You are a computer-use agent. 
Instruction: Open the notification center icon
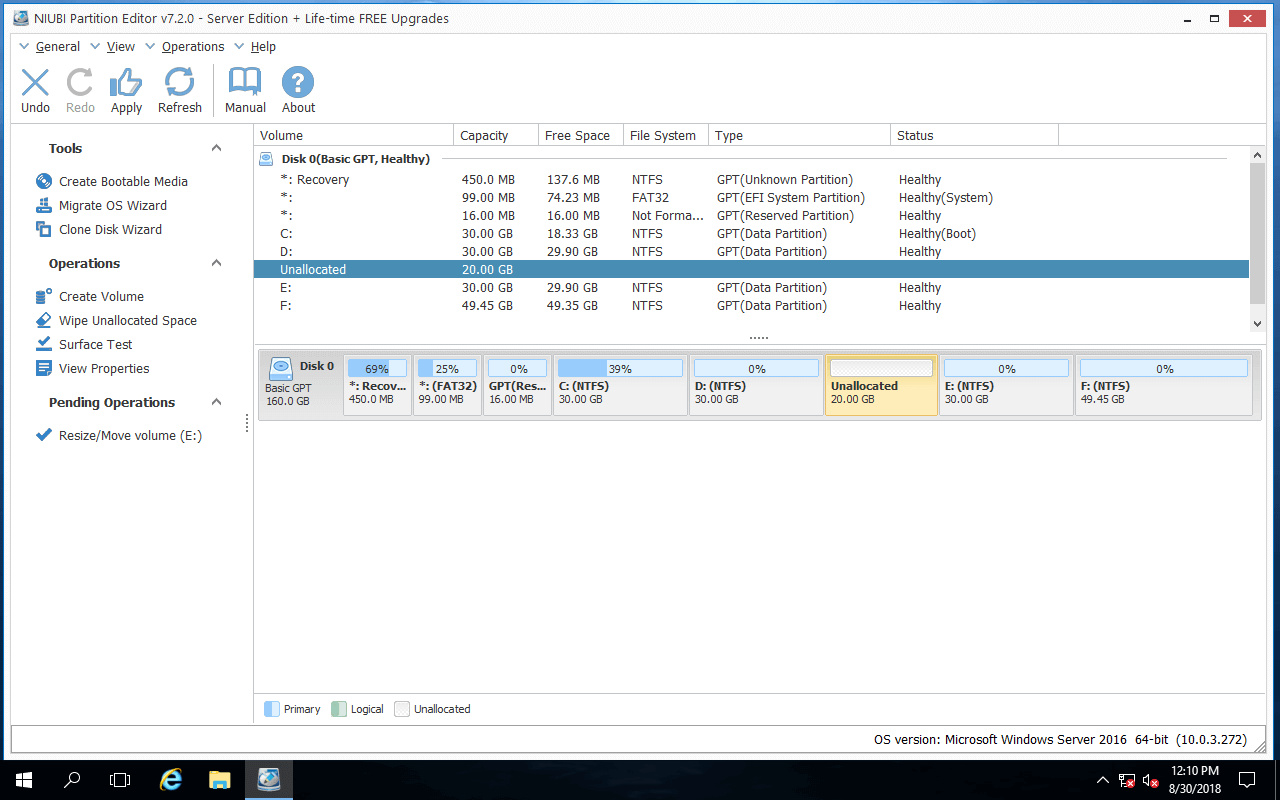[x=1247, y=779]
